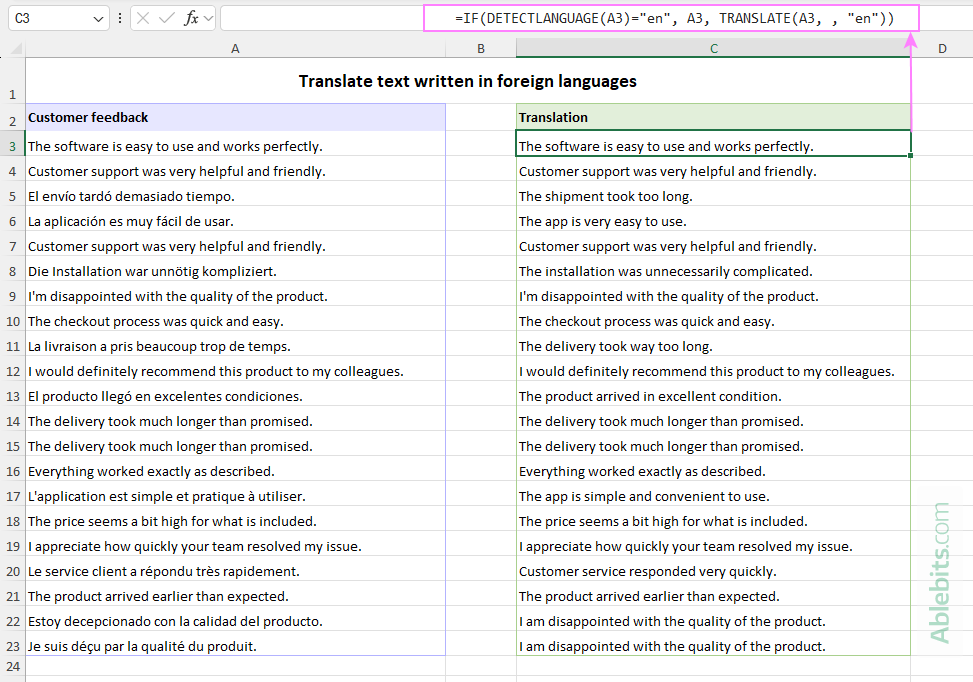
Task: Select row 24 header
Action: (12, 666)
